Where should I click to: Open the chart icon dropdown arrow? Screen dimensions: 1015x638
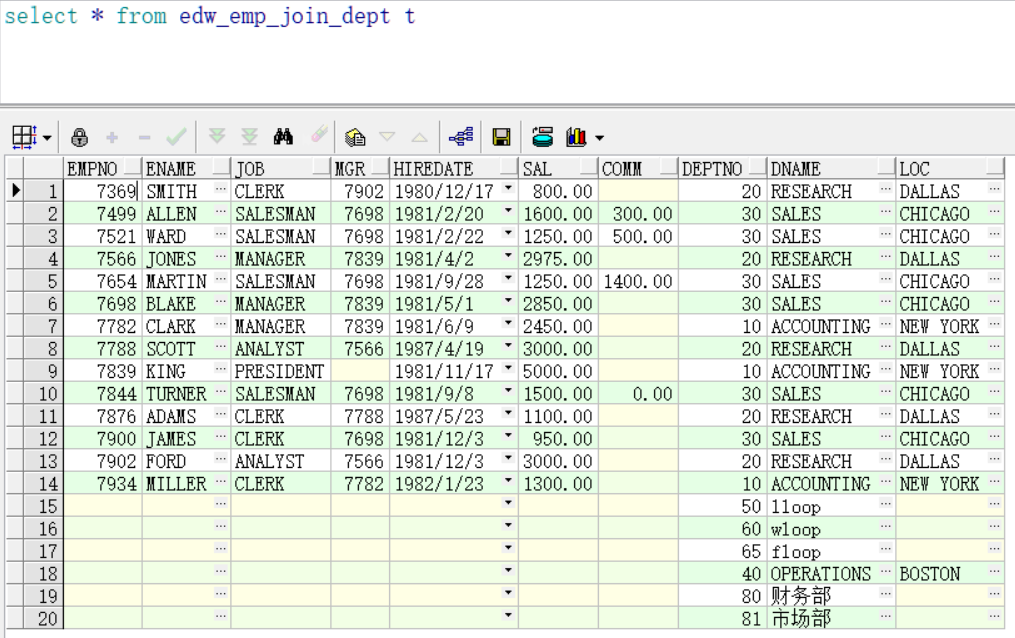pyautogui.click(x=599, y=138)
